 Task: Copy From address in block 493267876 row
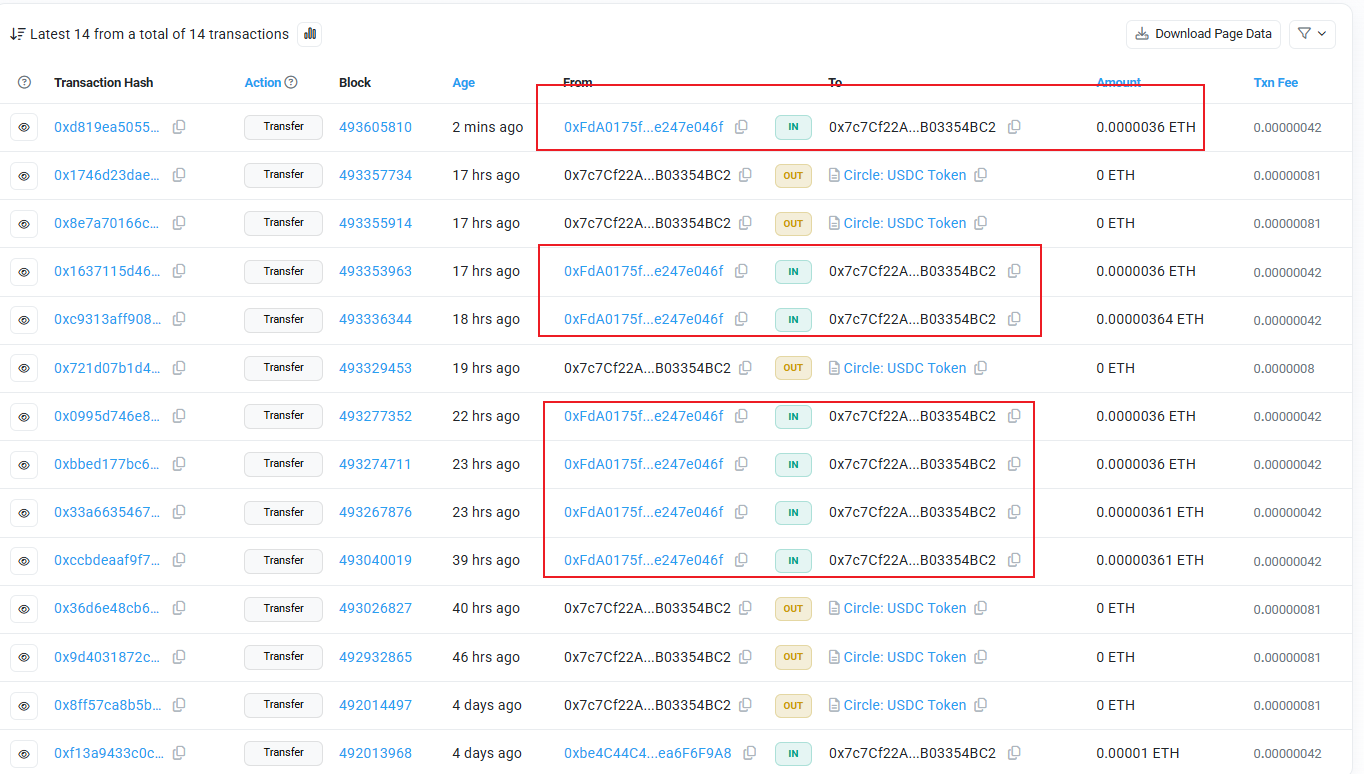point(741,512)
